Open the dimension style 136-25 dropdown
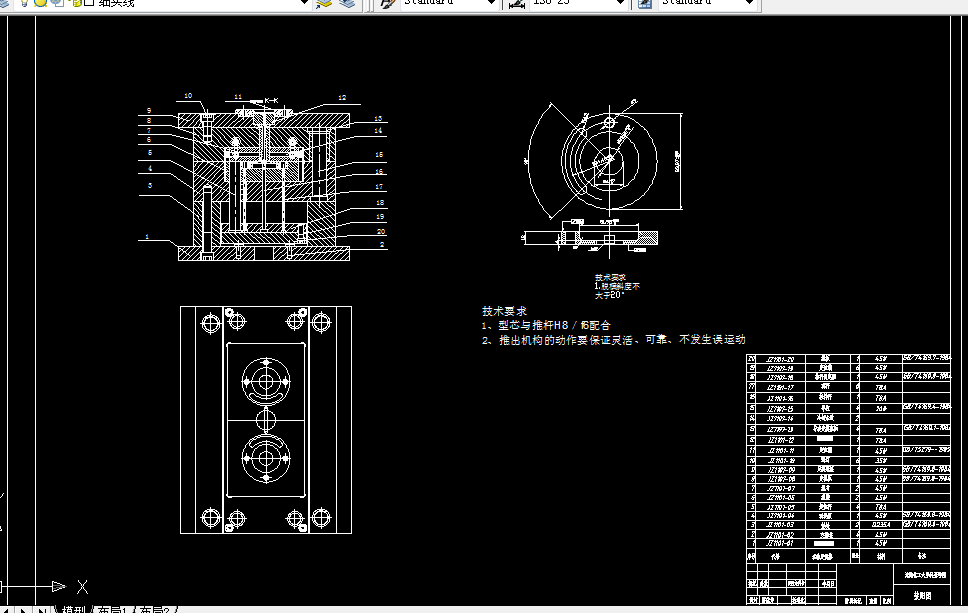This screenshot has height=613, width=968. (x=622, y=5)
